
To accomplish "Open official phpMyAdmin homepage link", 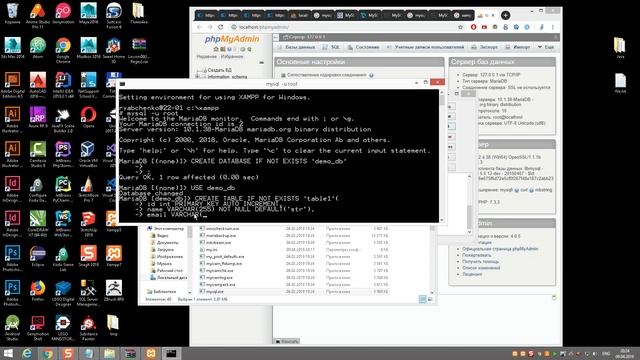I will 500,249.
